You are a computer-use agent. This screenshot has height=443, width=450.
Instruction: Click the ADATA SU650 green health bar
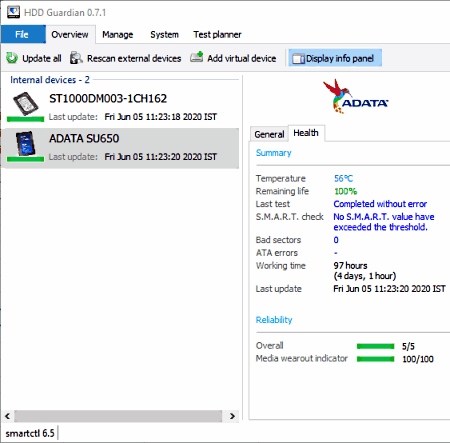pyautogui.click(x=25, y=159)
